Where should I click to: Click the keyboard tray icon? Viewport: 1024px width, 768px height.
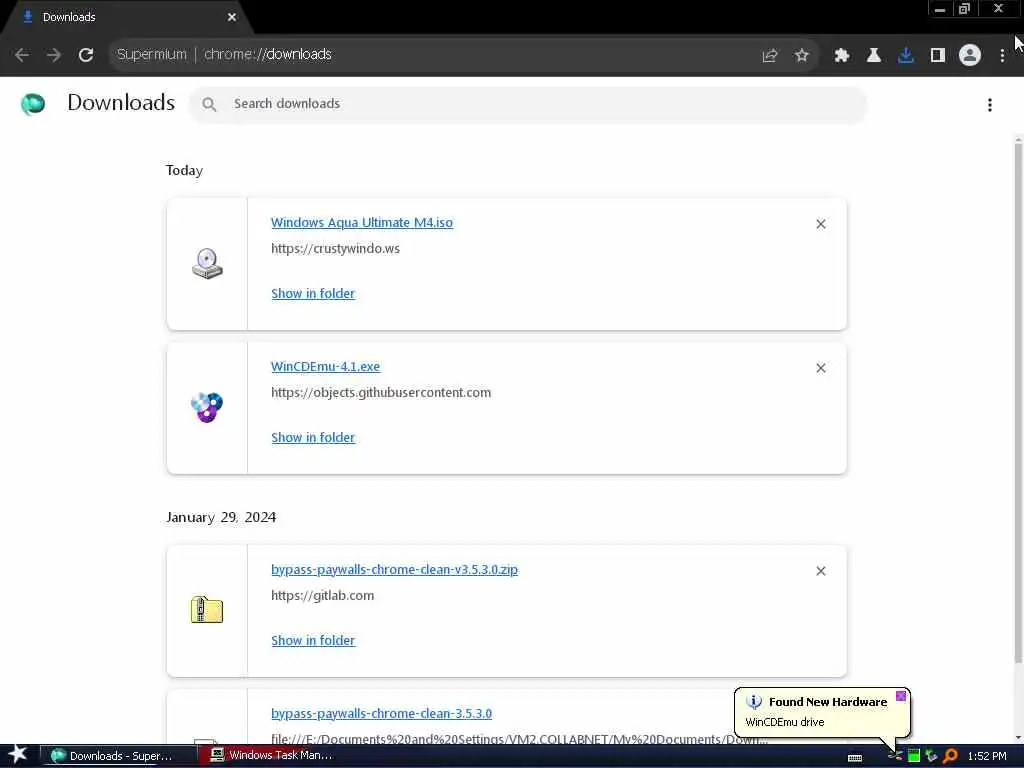coord(855,758)
